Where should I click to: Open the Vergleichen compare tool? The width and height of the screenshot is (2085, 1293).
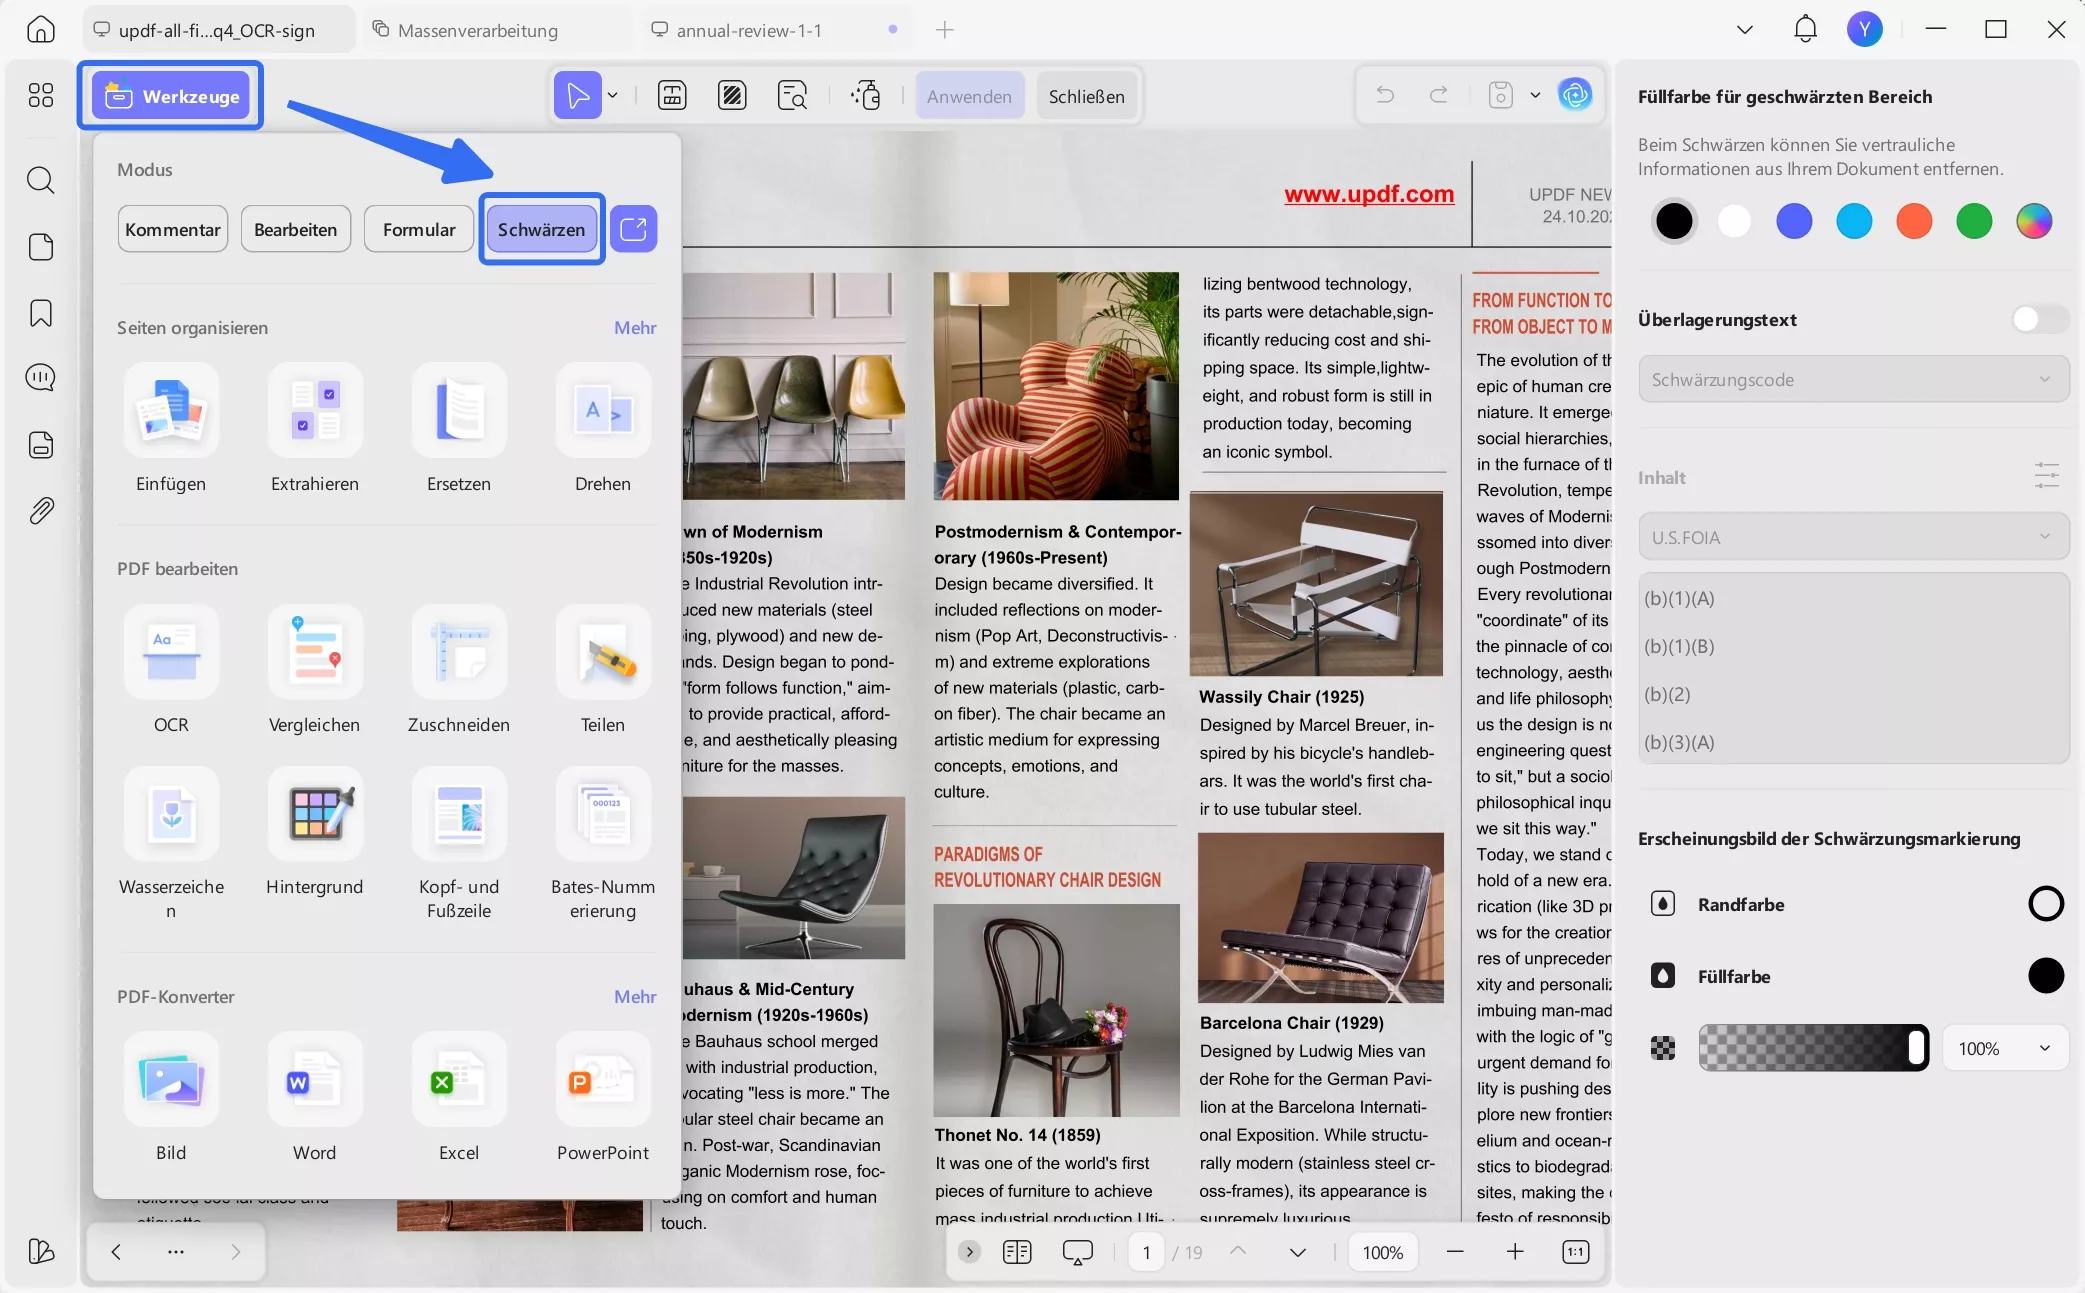(x=315, y=653)
